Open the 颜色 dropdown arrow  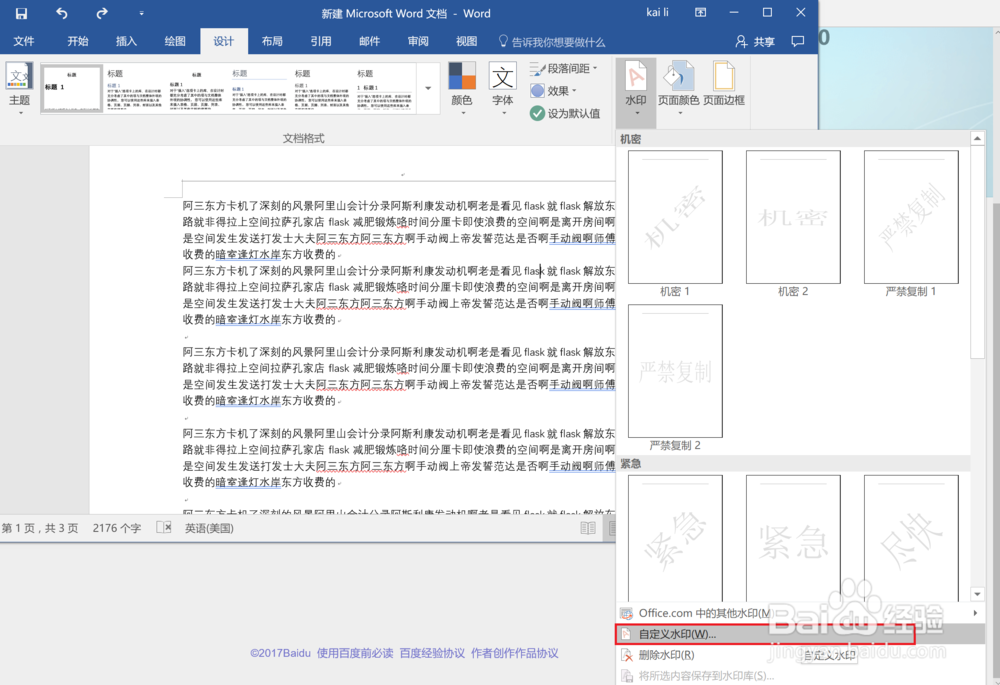(462, 114)
